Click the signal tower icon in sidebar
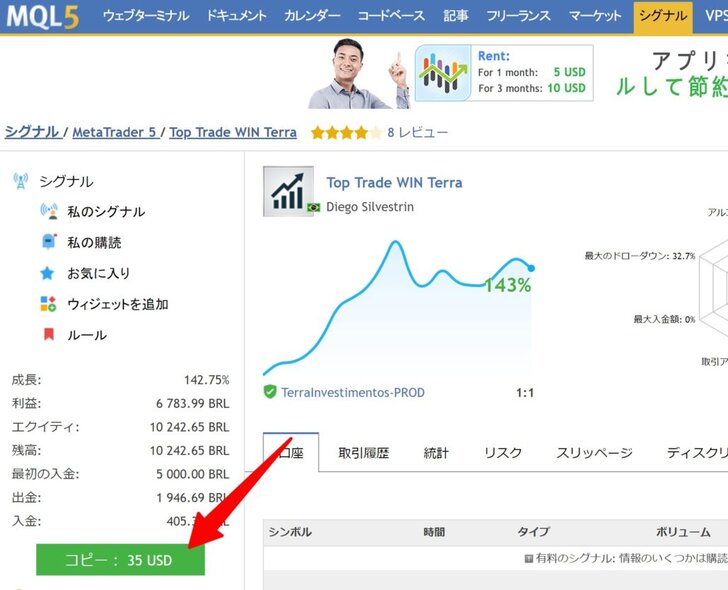 click(21, 181)
